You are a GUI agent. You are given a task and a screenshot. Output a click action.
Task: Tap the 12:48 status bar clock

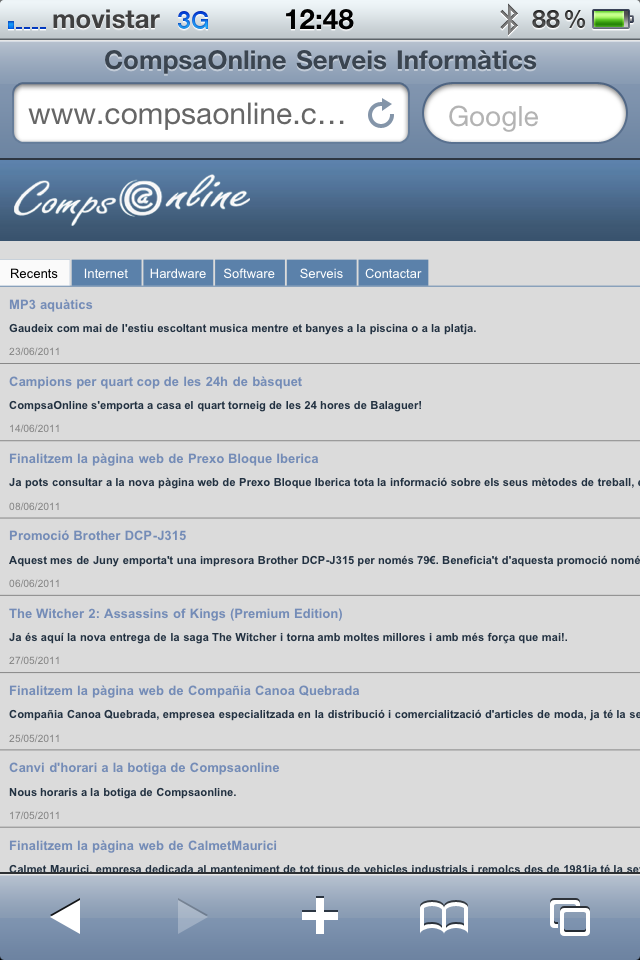click(x=319, y=20)
